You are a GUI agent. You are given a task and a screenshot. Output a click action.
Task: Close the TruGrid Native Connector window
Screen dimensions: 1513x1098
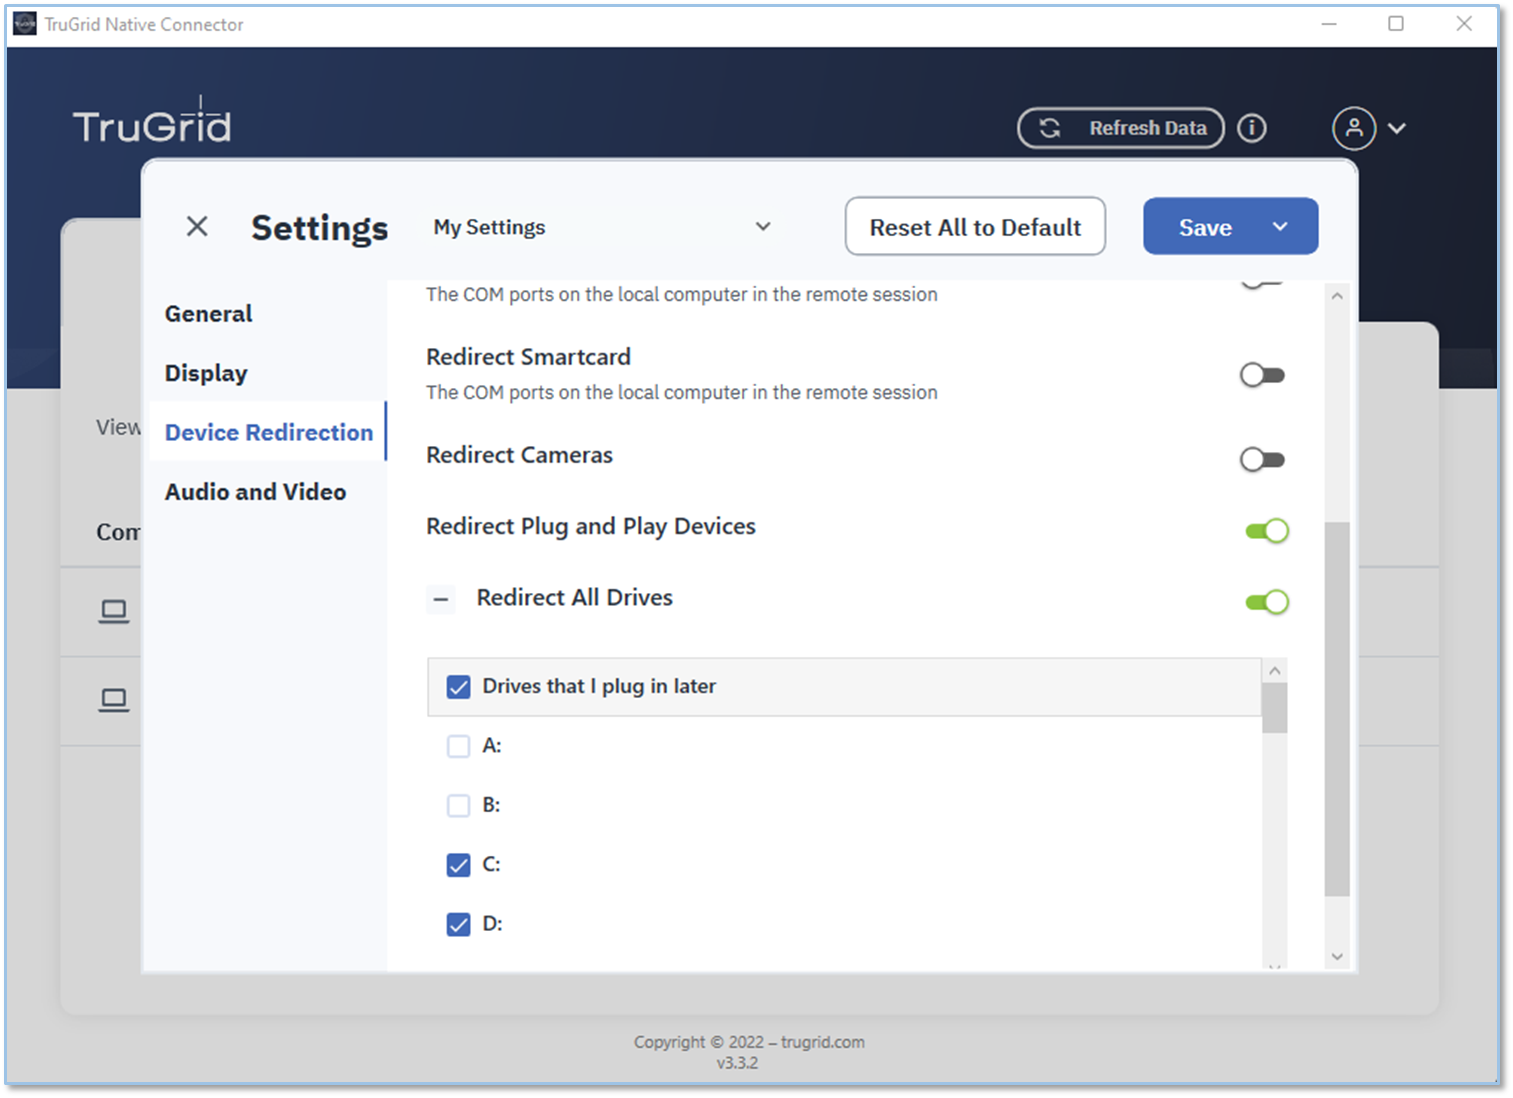point(1464,24)
